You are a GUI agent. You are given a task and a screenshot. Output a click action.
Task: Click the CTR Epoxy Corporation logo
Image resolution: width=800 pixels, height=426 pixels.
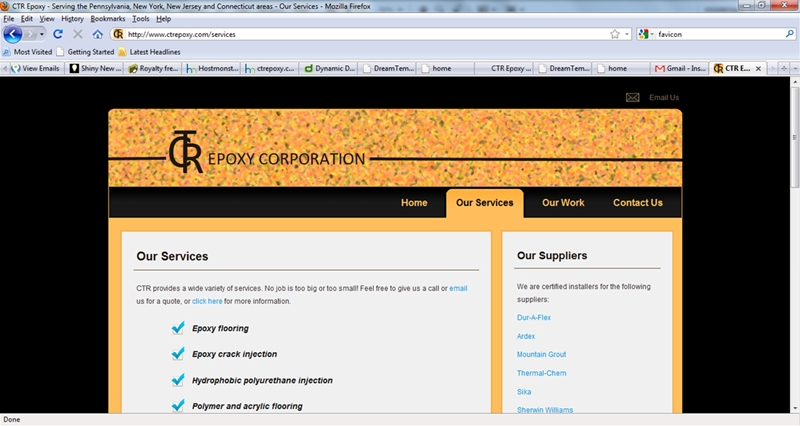click(x=267, y=153)
